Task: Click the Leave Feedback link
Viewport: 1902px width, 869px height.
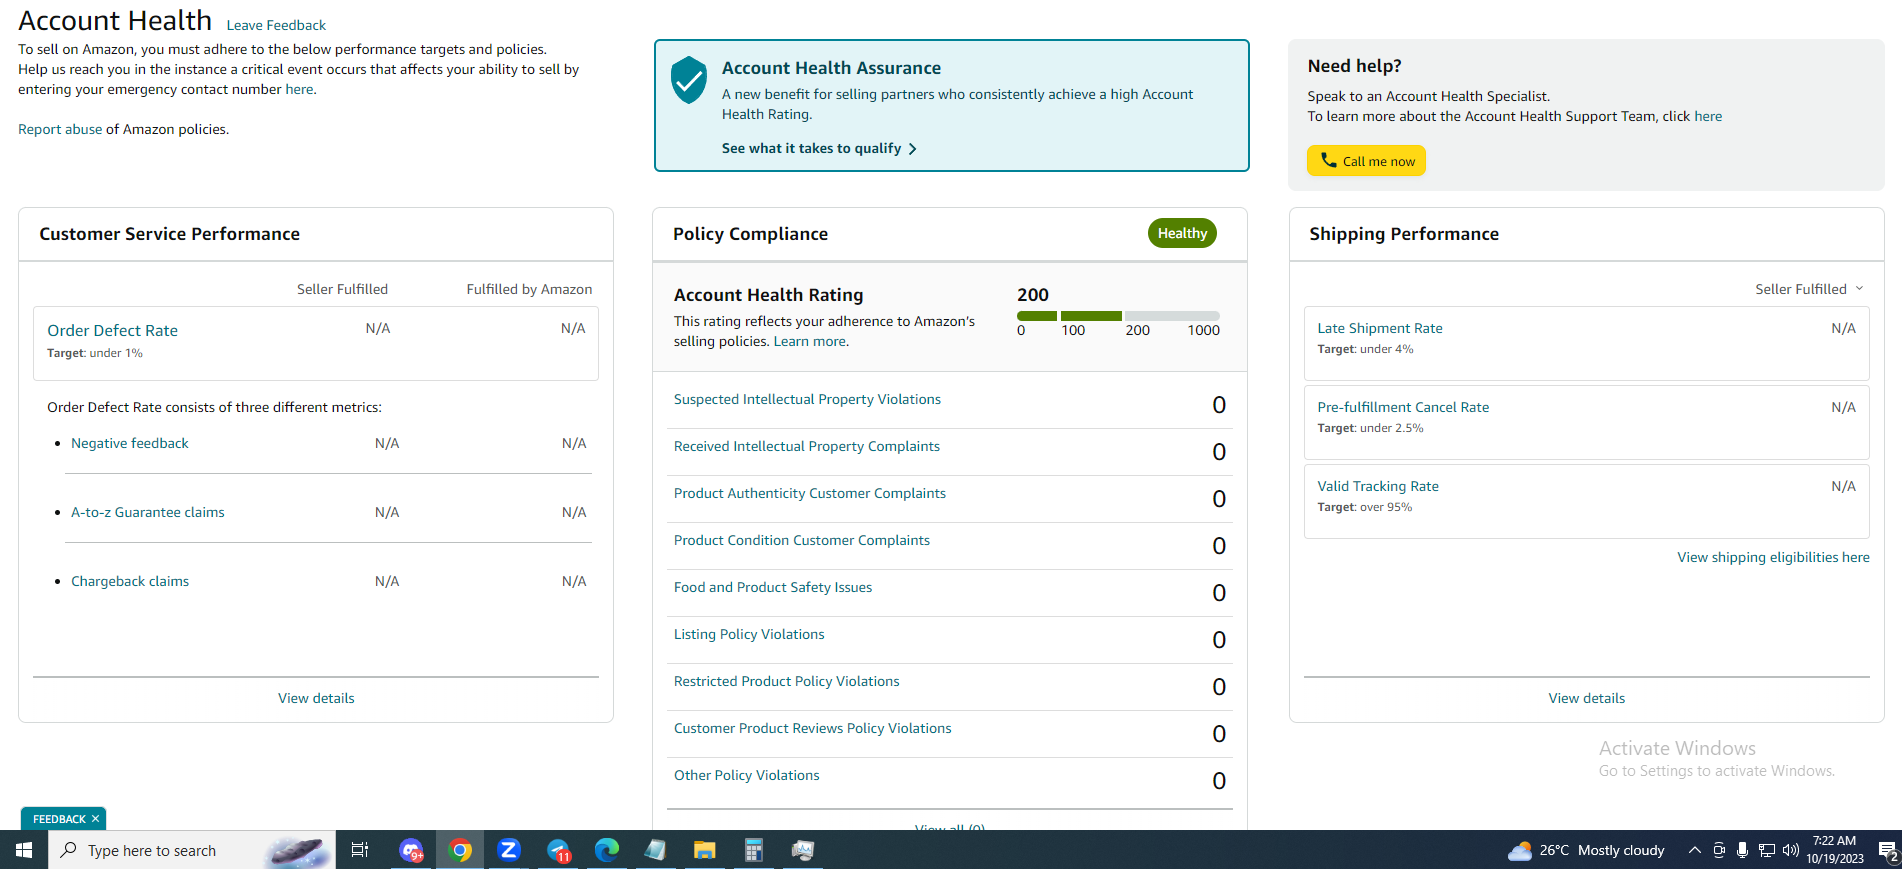Action: pos(276,25)
